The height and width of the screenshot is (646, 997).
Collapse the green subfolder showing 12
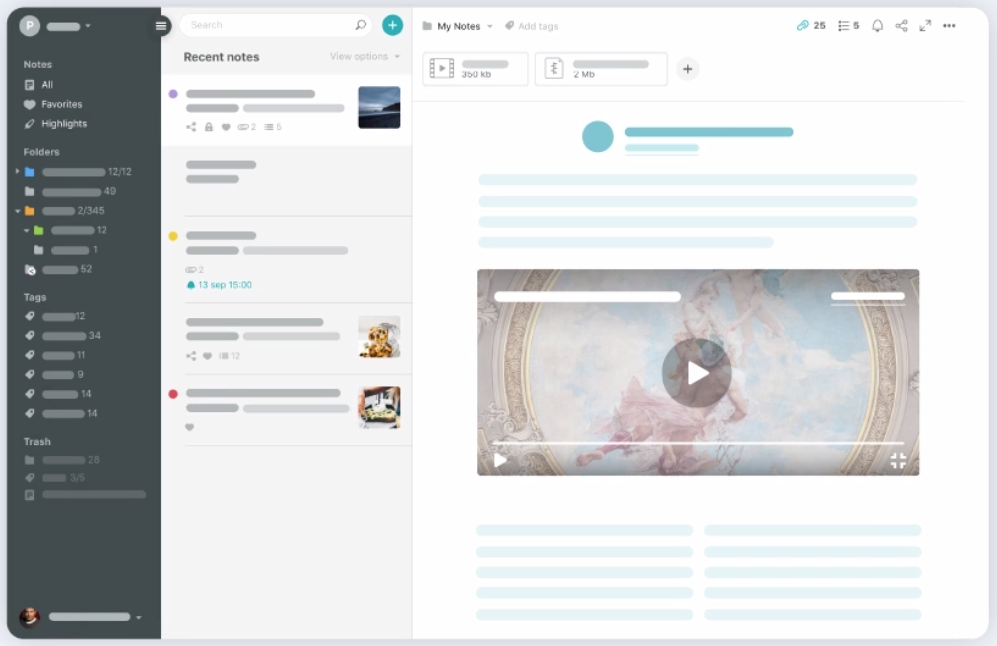(26, 230)
